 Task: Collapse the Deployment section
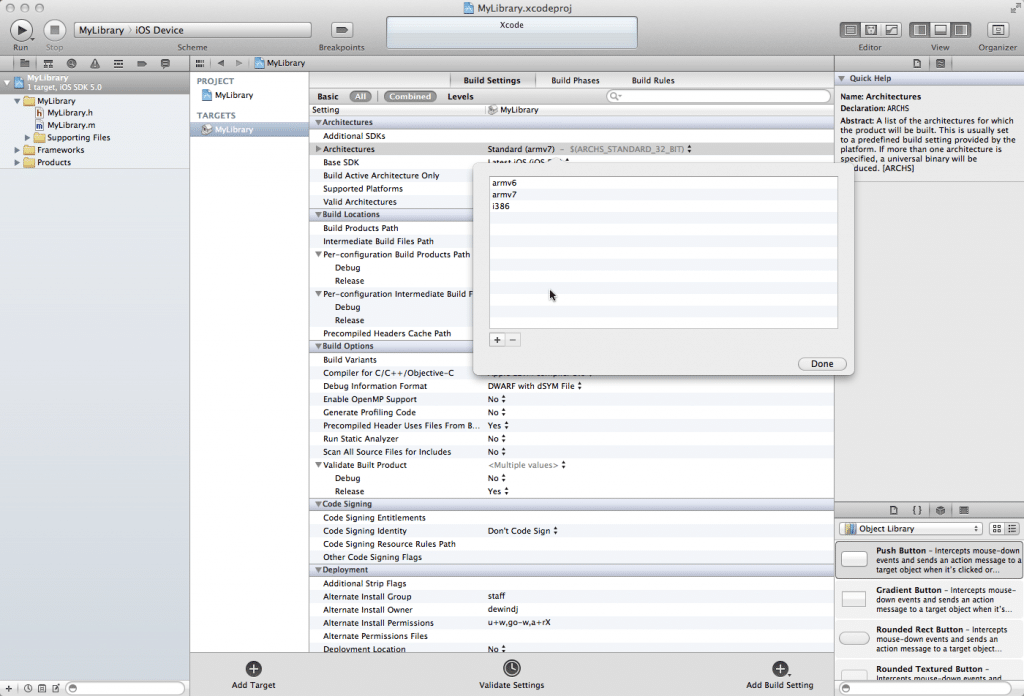318,570
